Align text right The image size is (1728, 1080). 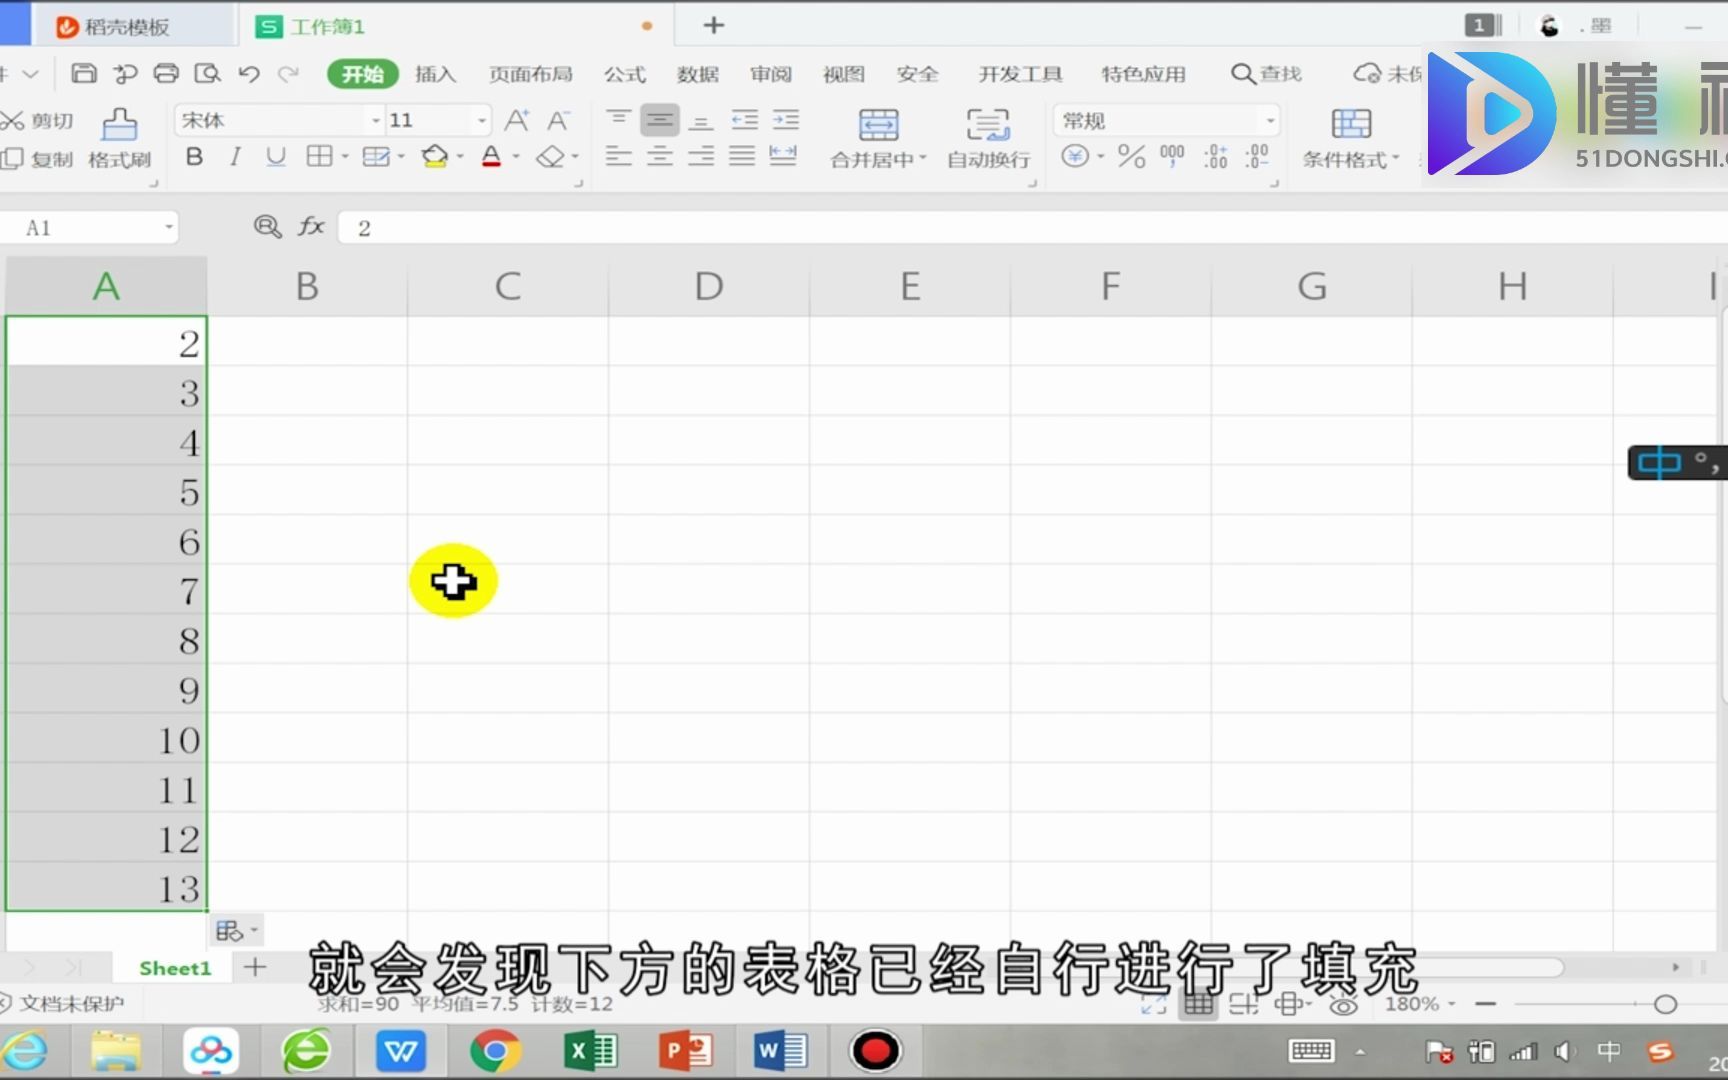(x=701, y=156)
